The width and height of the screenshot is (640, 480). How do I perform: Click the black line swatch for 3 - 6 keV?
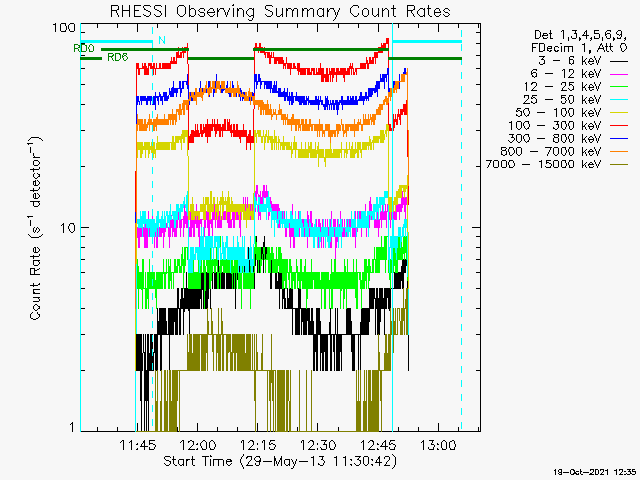click(x=619, y=61)
